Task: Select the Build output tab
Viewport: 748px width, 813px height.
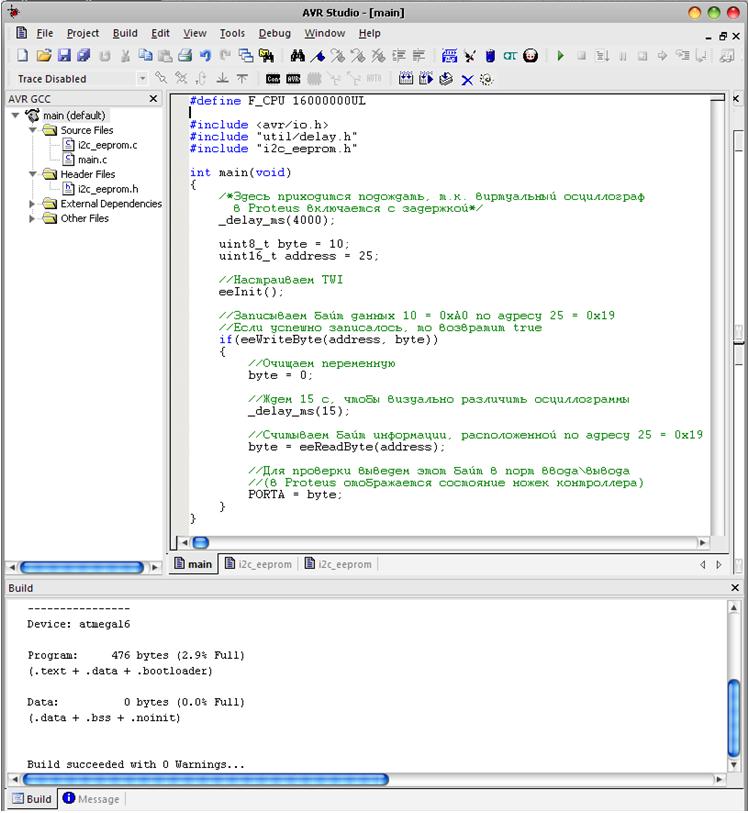Action: [32, 799]
